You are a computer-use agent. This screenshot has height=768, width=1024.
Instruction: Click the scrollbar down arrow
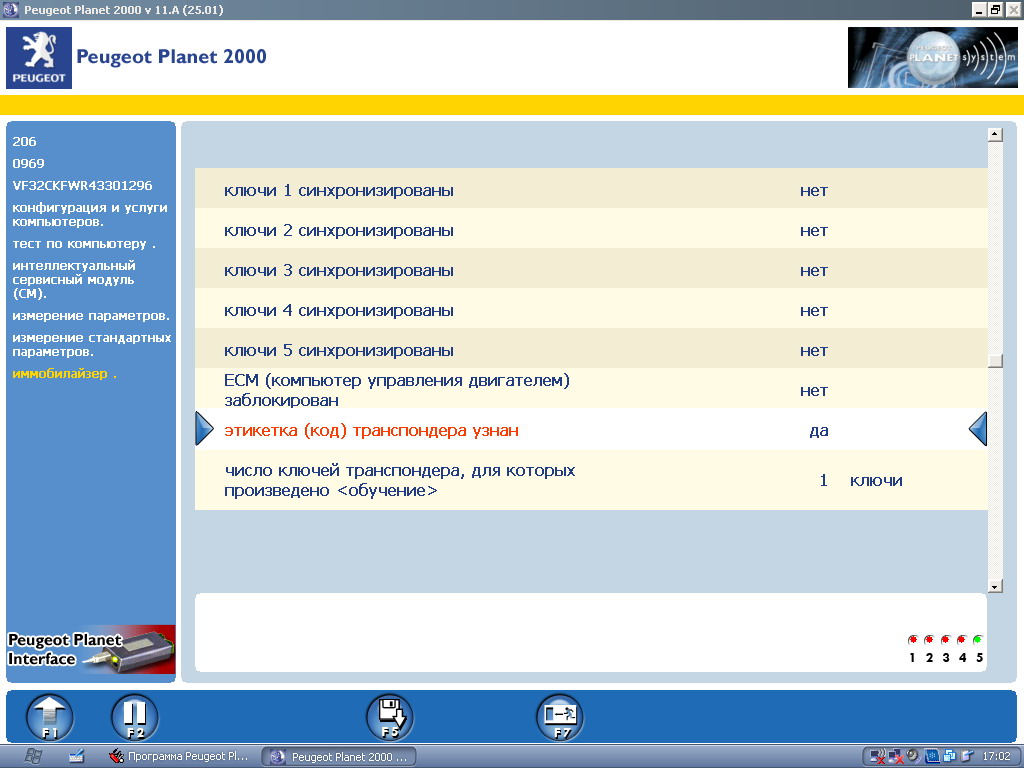pos(995,586)
